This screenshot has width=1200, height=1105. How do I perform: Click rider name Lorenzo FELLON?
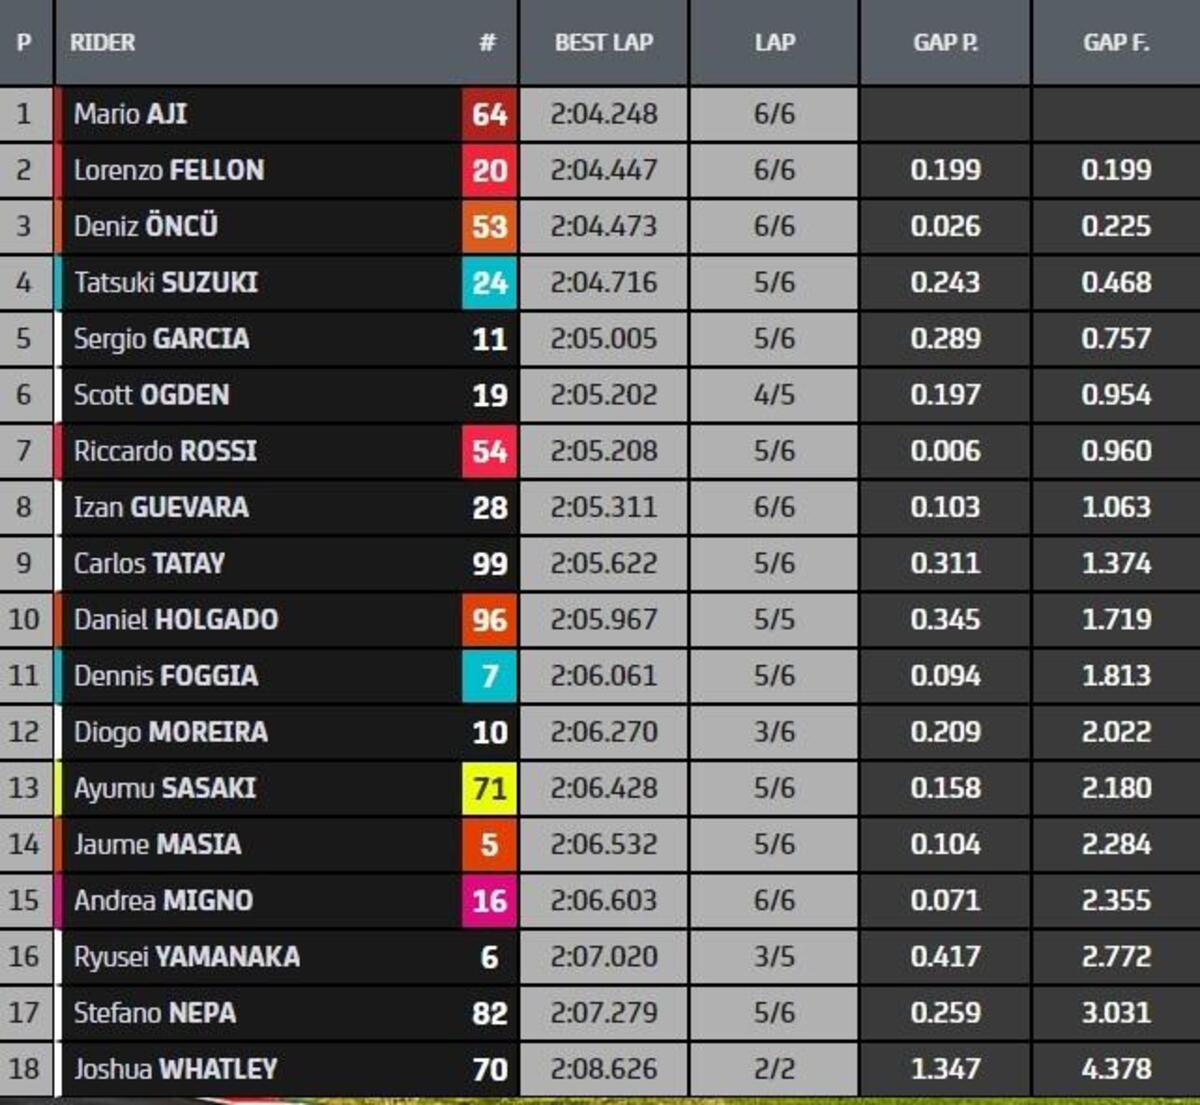168,170
